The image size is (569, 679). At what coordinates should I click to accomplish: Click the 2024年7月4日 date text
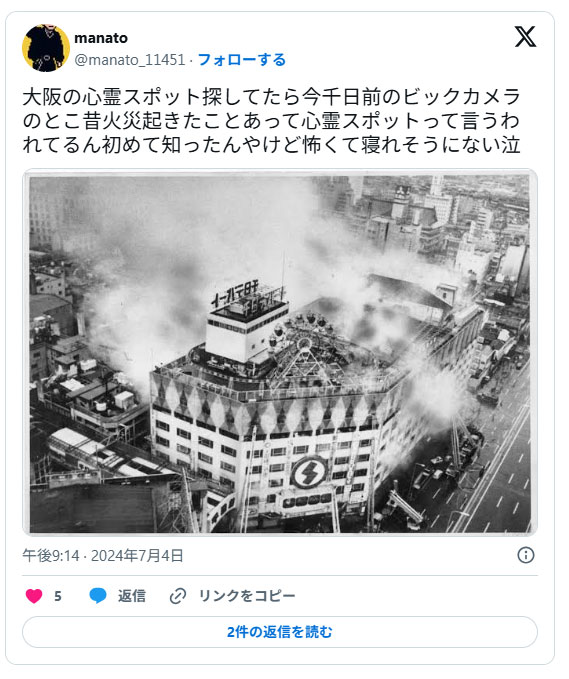click(x=137, y=555)
